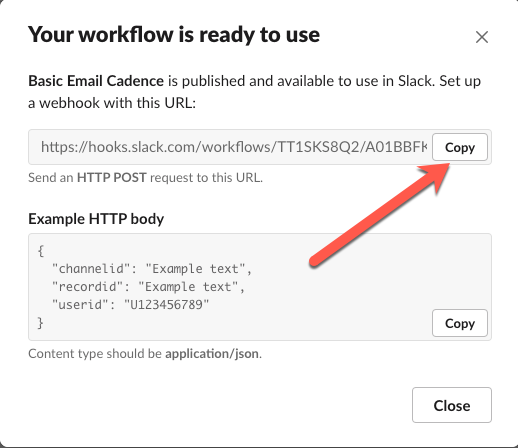This screenshot has width=518, height=448.
Task: Copy the example HTTP body
Action: point(460,323)
